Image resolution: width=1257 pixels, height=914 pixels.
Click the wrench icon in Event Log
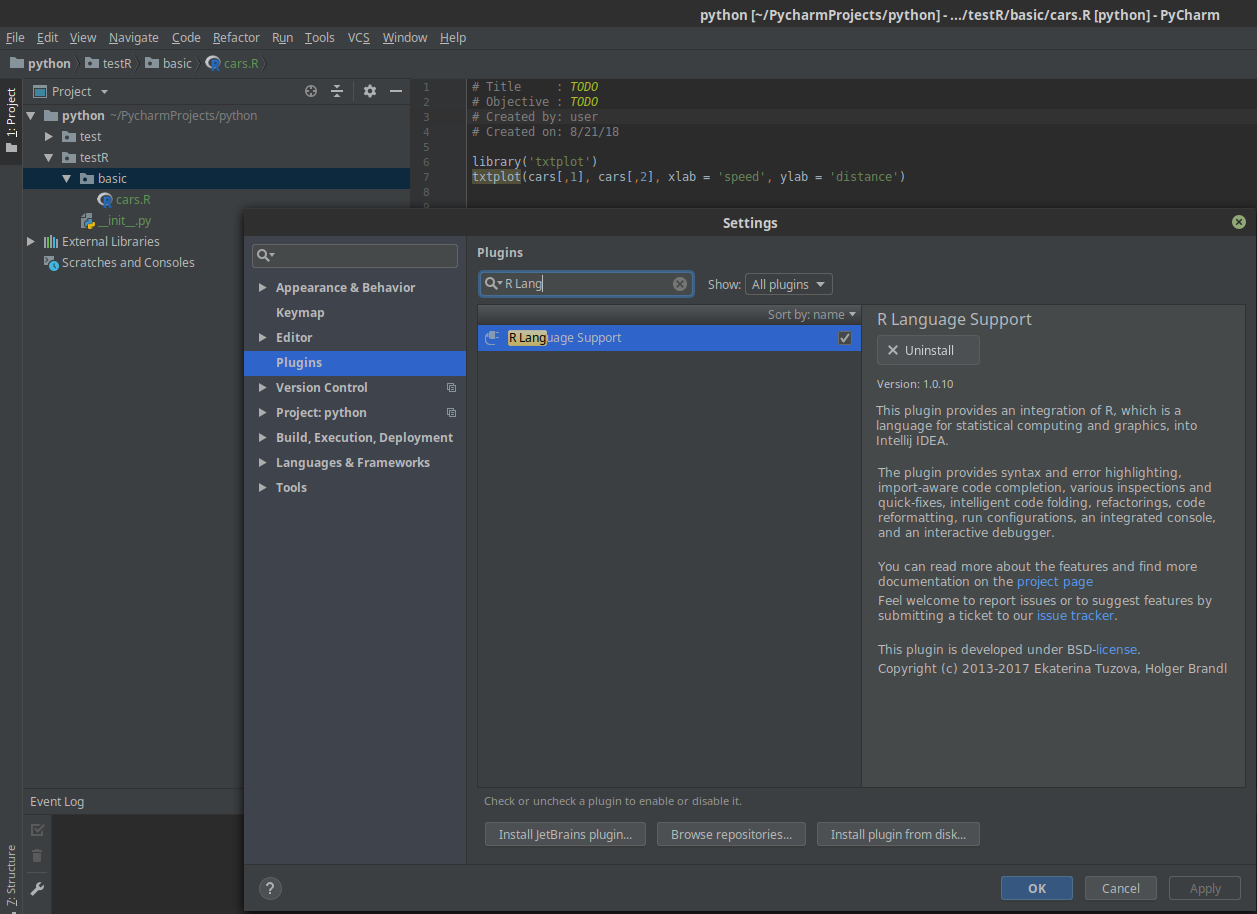pyautogui.click(x=37, y=888)
